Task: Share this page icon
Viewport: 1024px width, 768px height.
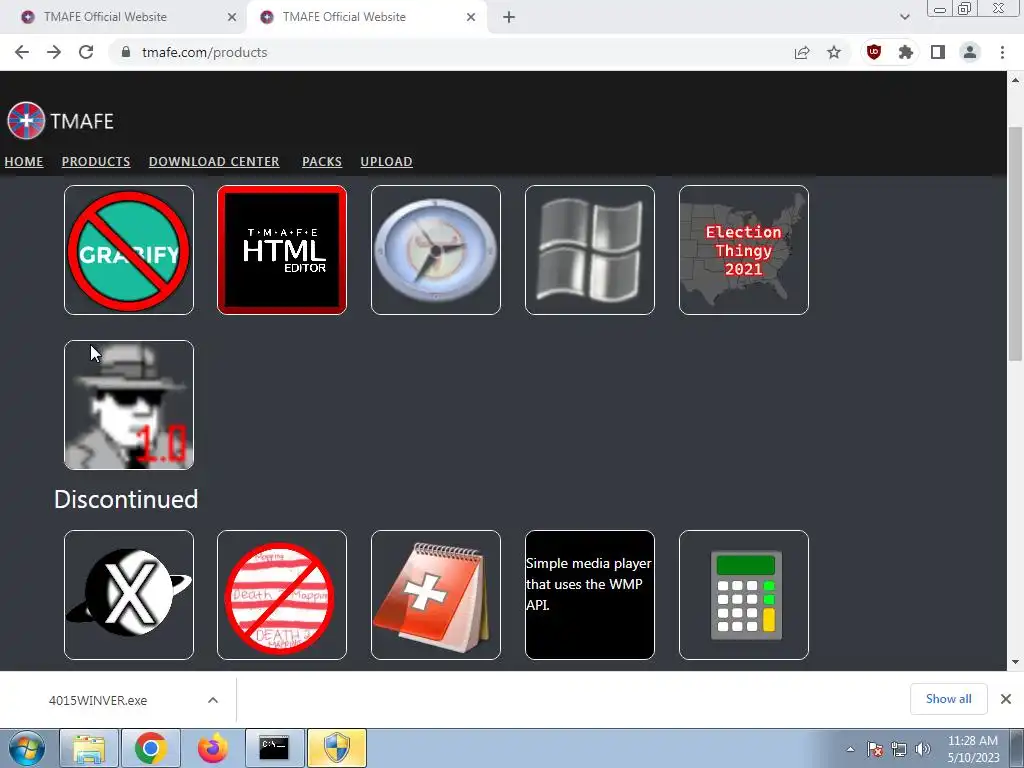Action: (x=802, y=52)
